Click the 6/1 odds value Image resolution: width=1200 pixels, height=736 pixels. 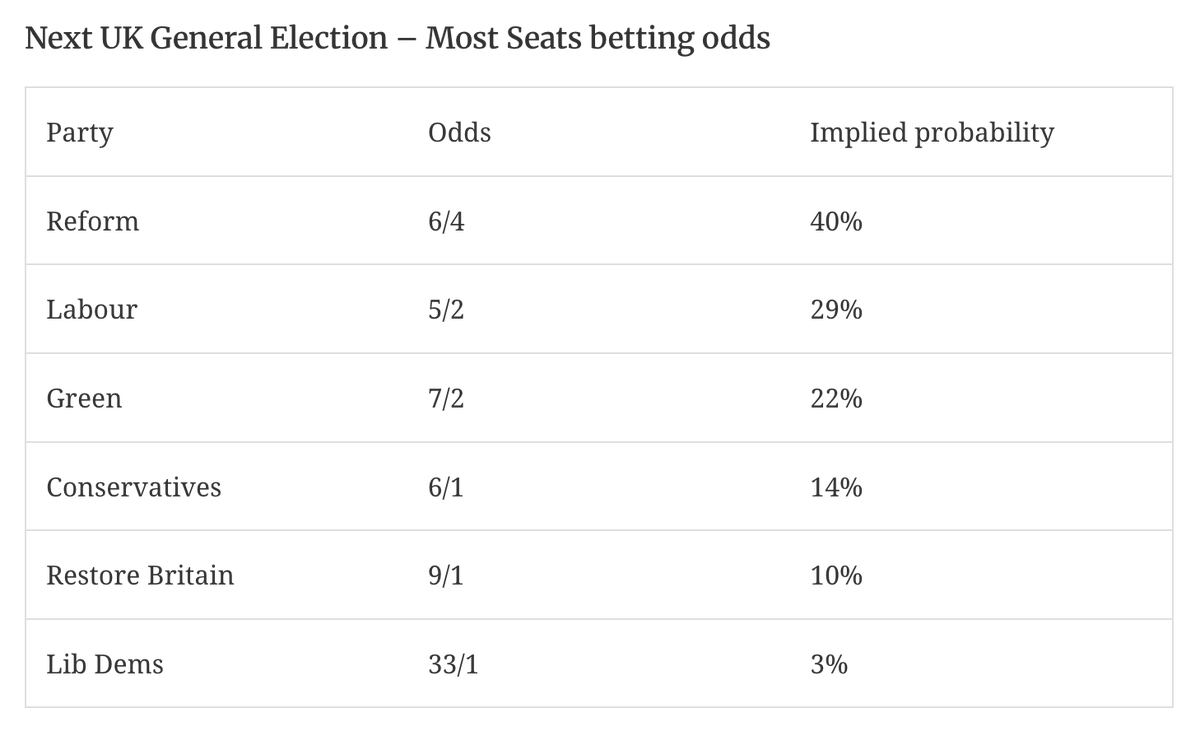click(446, 487)
